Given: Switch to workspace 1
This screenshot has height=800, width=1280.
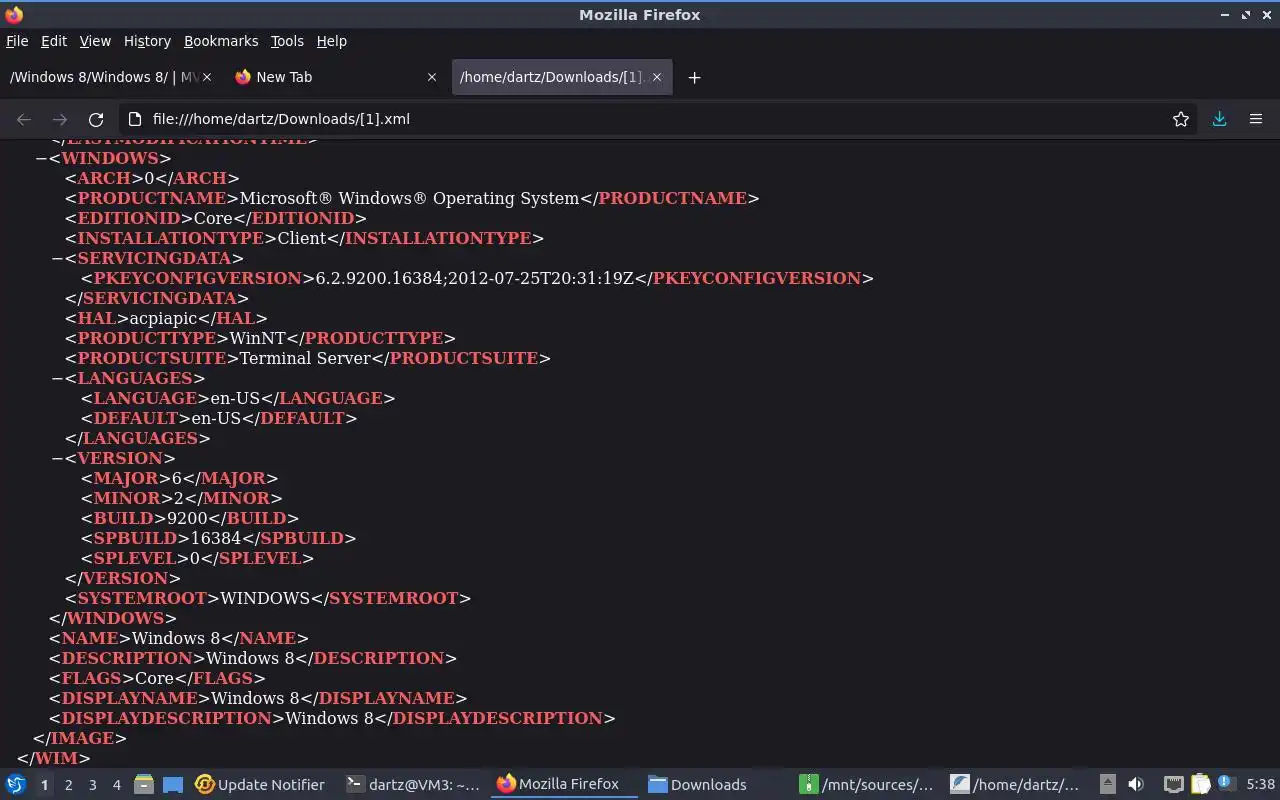Looking at the screenshot, I should pos(44,785).
